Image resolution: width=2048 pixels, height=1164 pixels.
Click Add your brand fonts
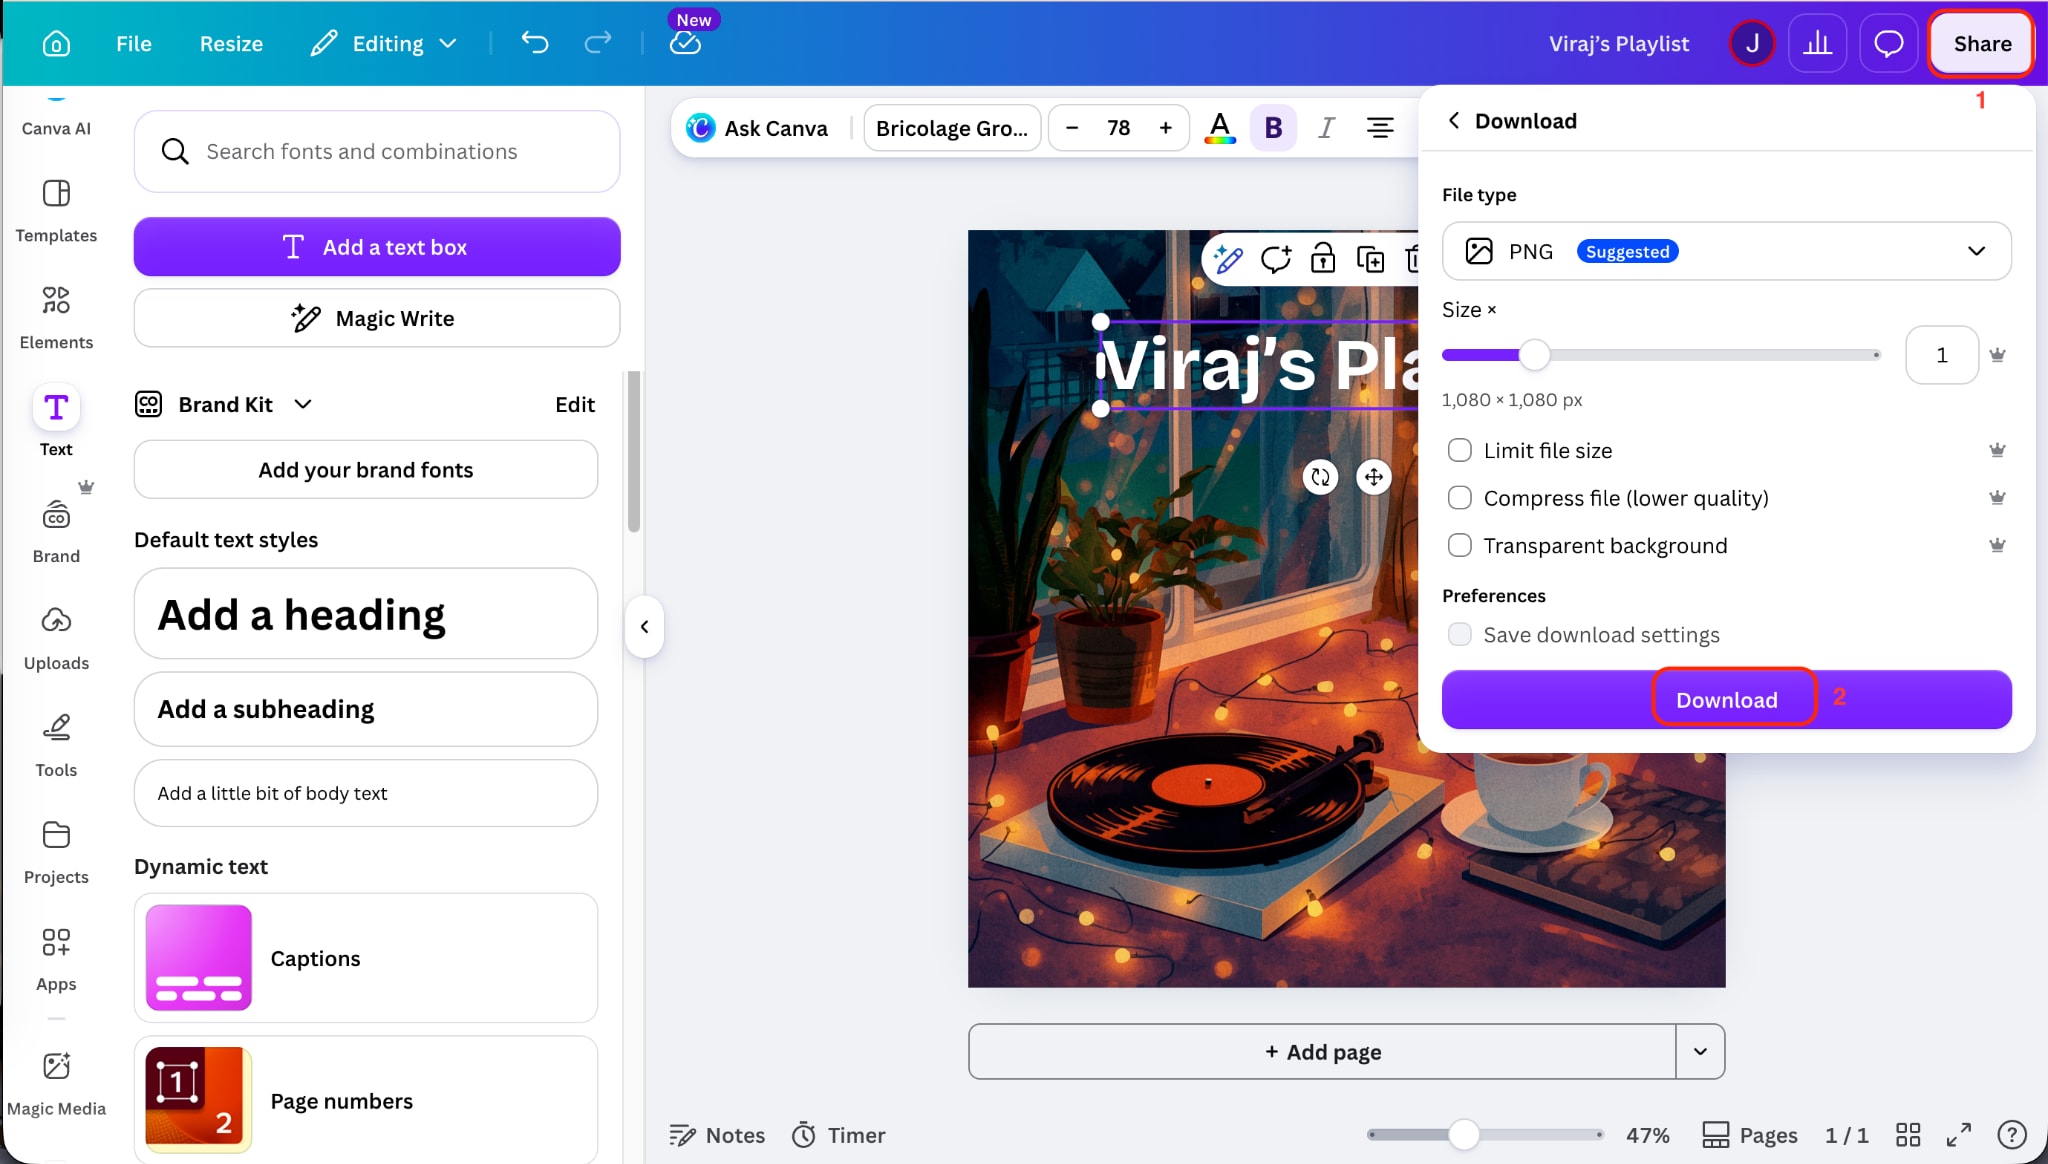click(x=366, y=470)
